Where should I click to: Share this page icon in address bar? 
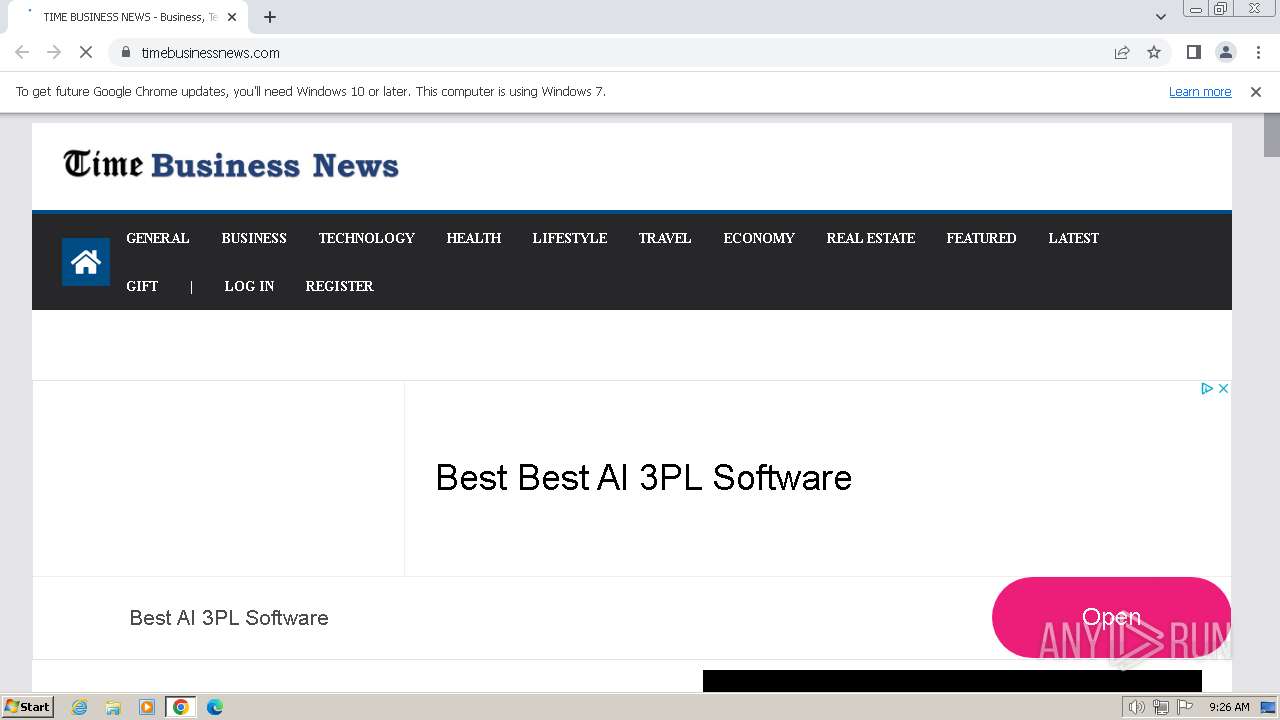pos(1122,52)
